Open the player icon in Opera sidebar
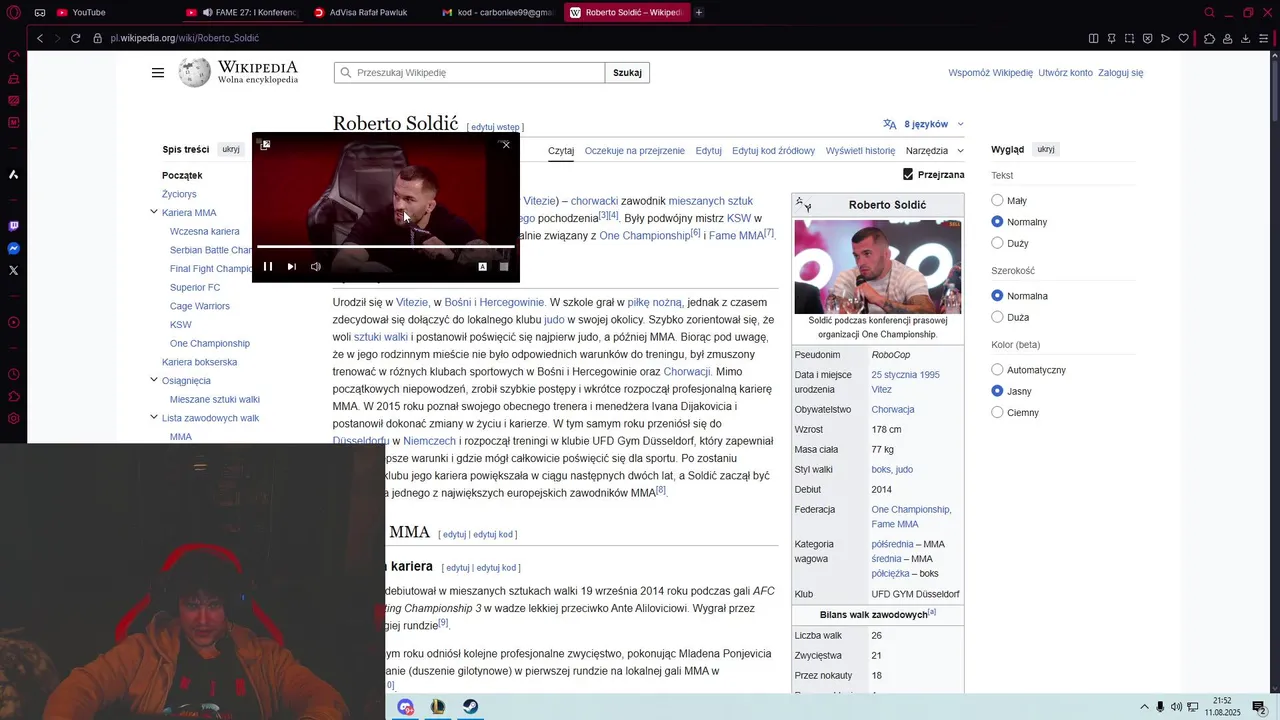The height and width of the screenshot is (720, 1280). tap(13, 322)
